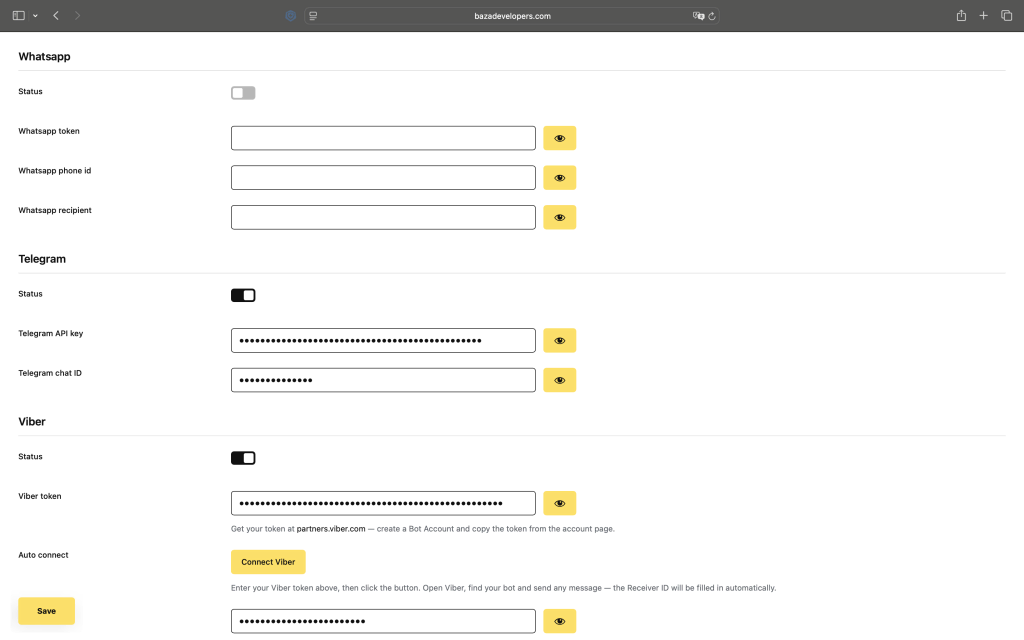Click the 'Whatsapp token' label
1024x640 pixels.
[x=49, y=131]
